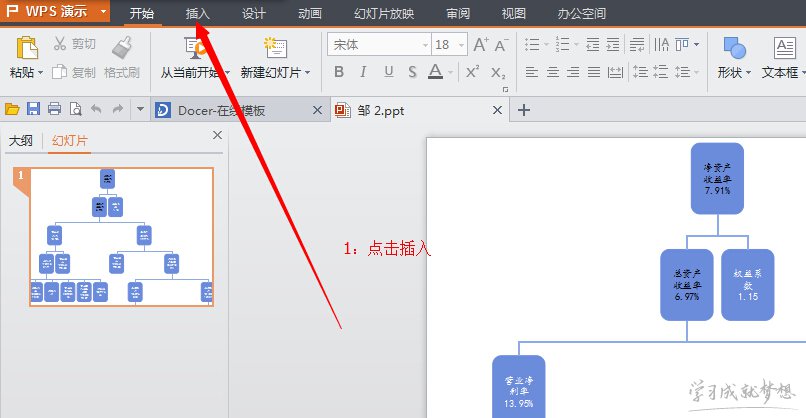Select the 总资产收益率 6.97% box

tap(687, 285)
